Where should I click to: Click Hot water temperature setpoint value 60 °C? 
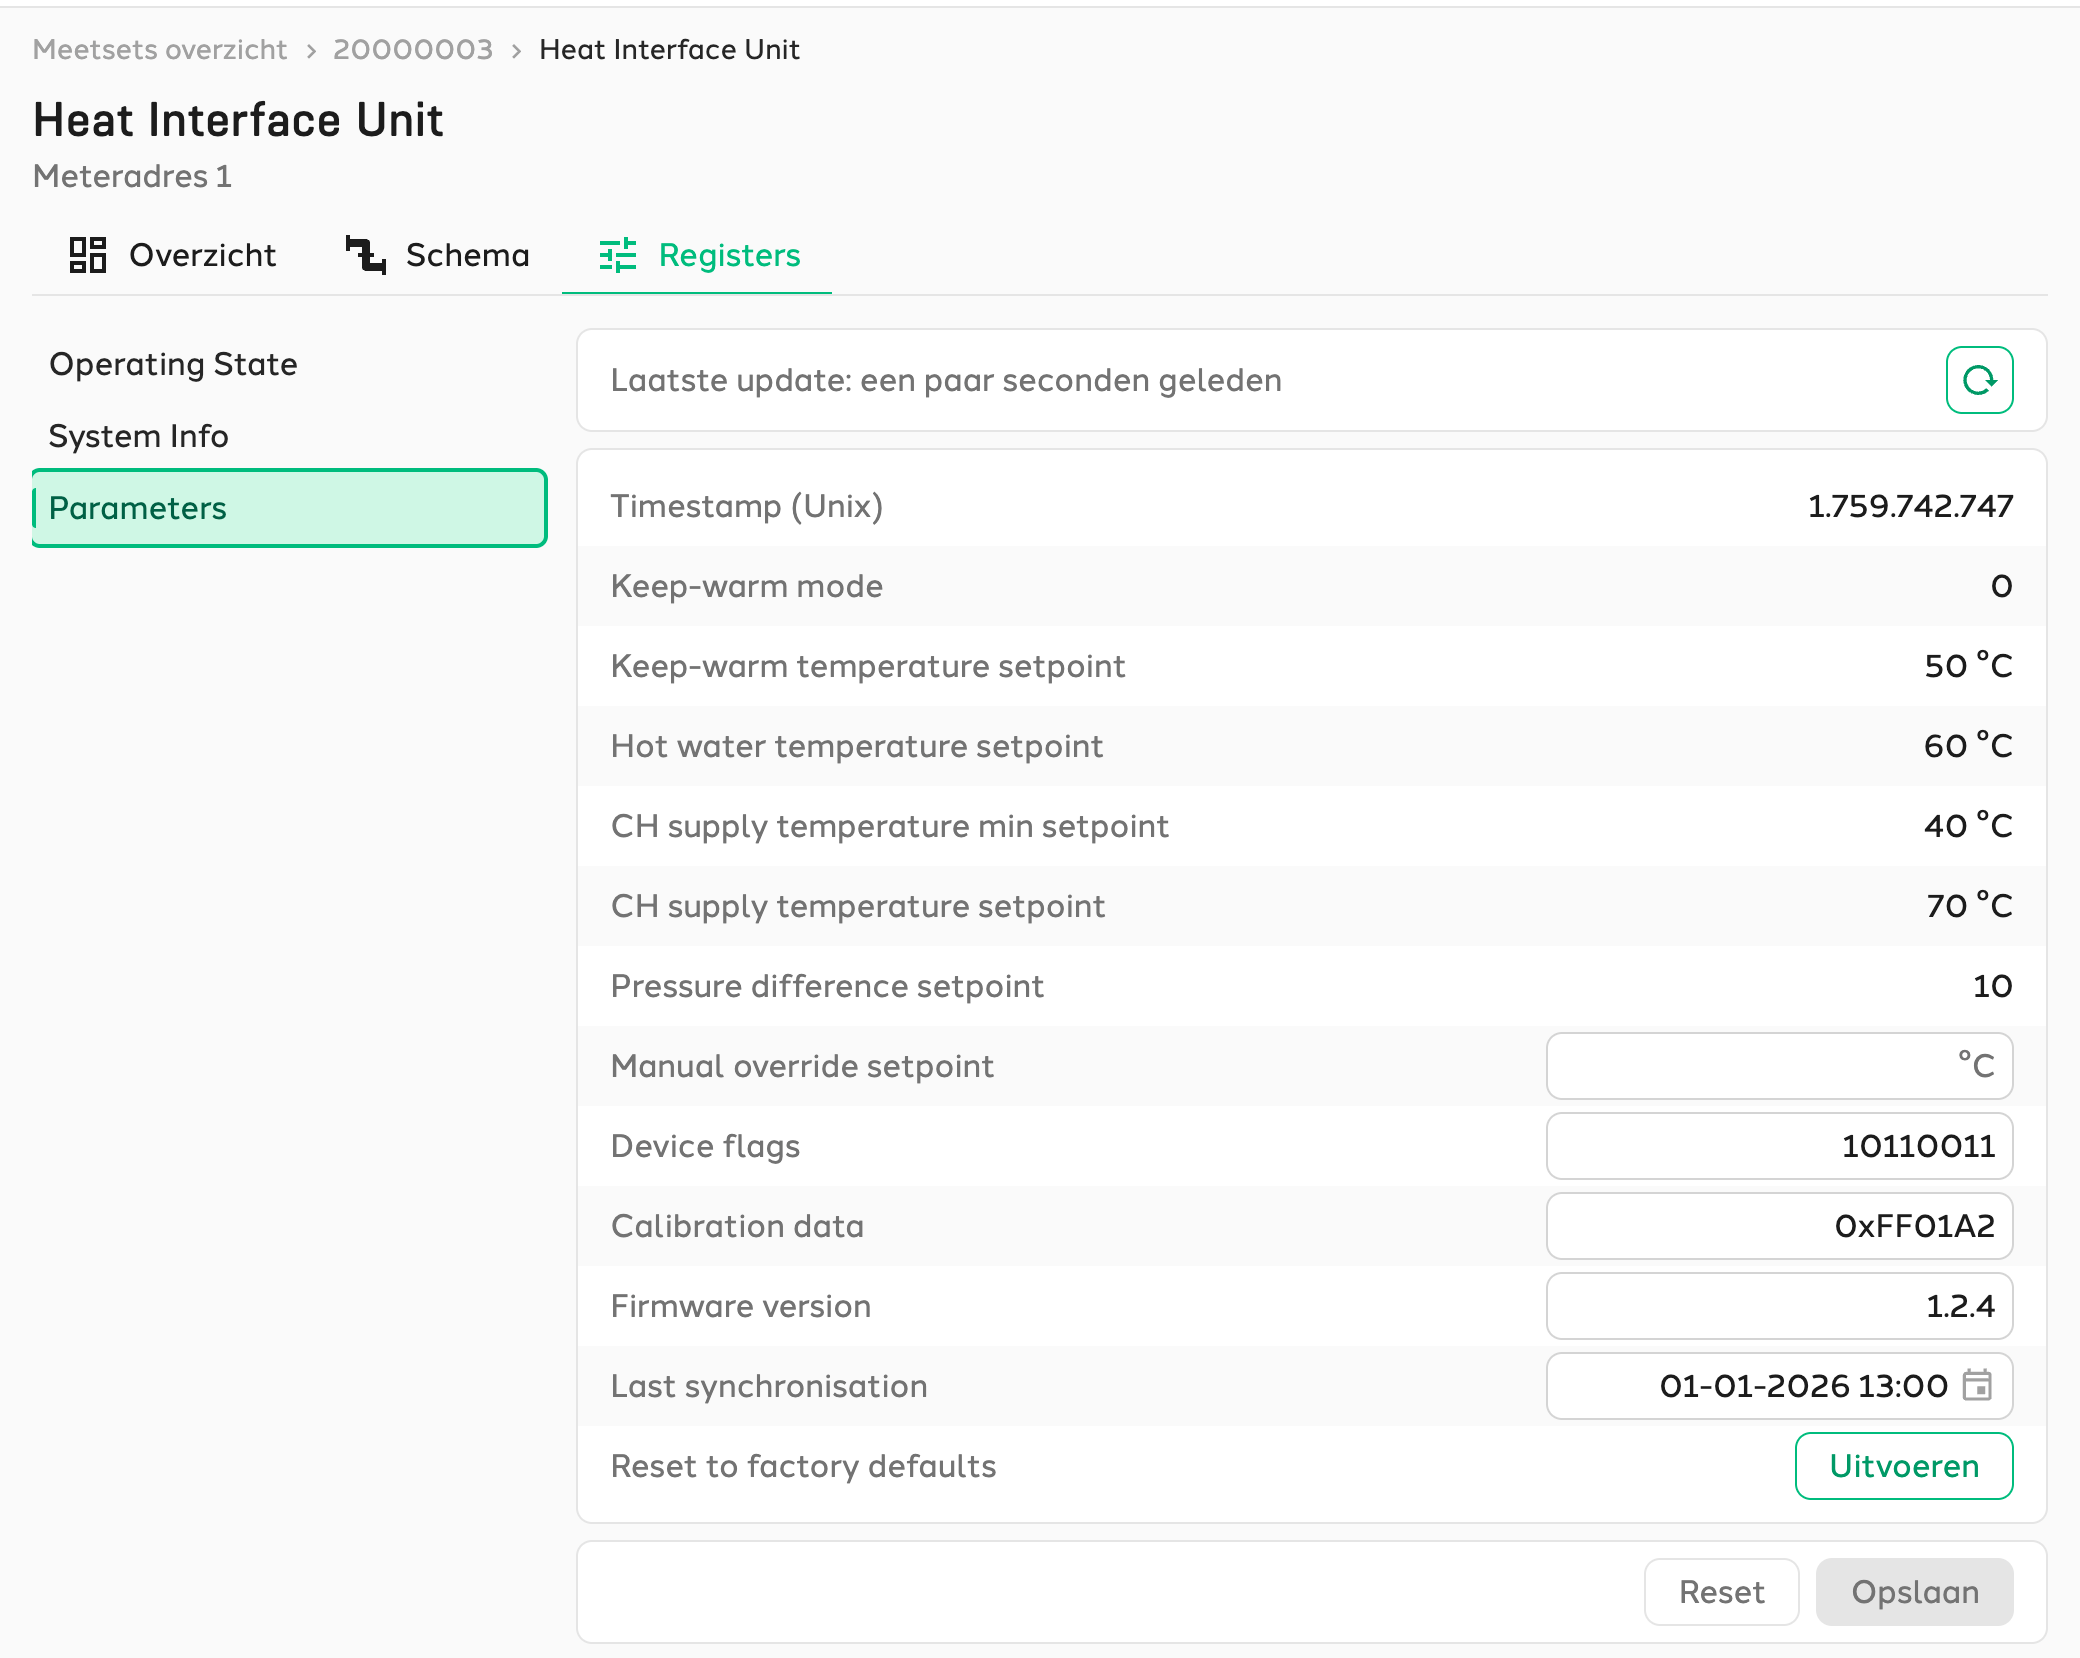[1968, 746]
